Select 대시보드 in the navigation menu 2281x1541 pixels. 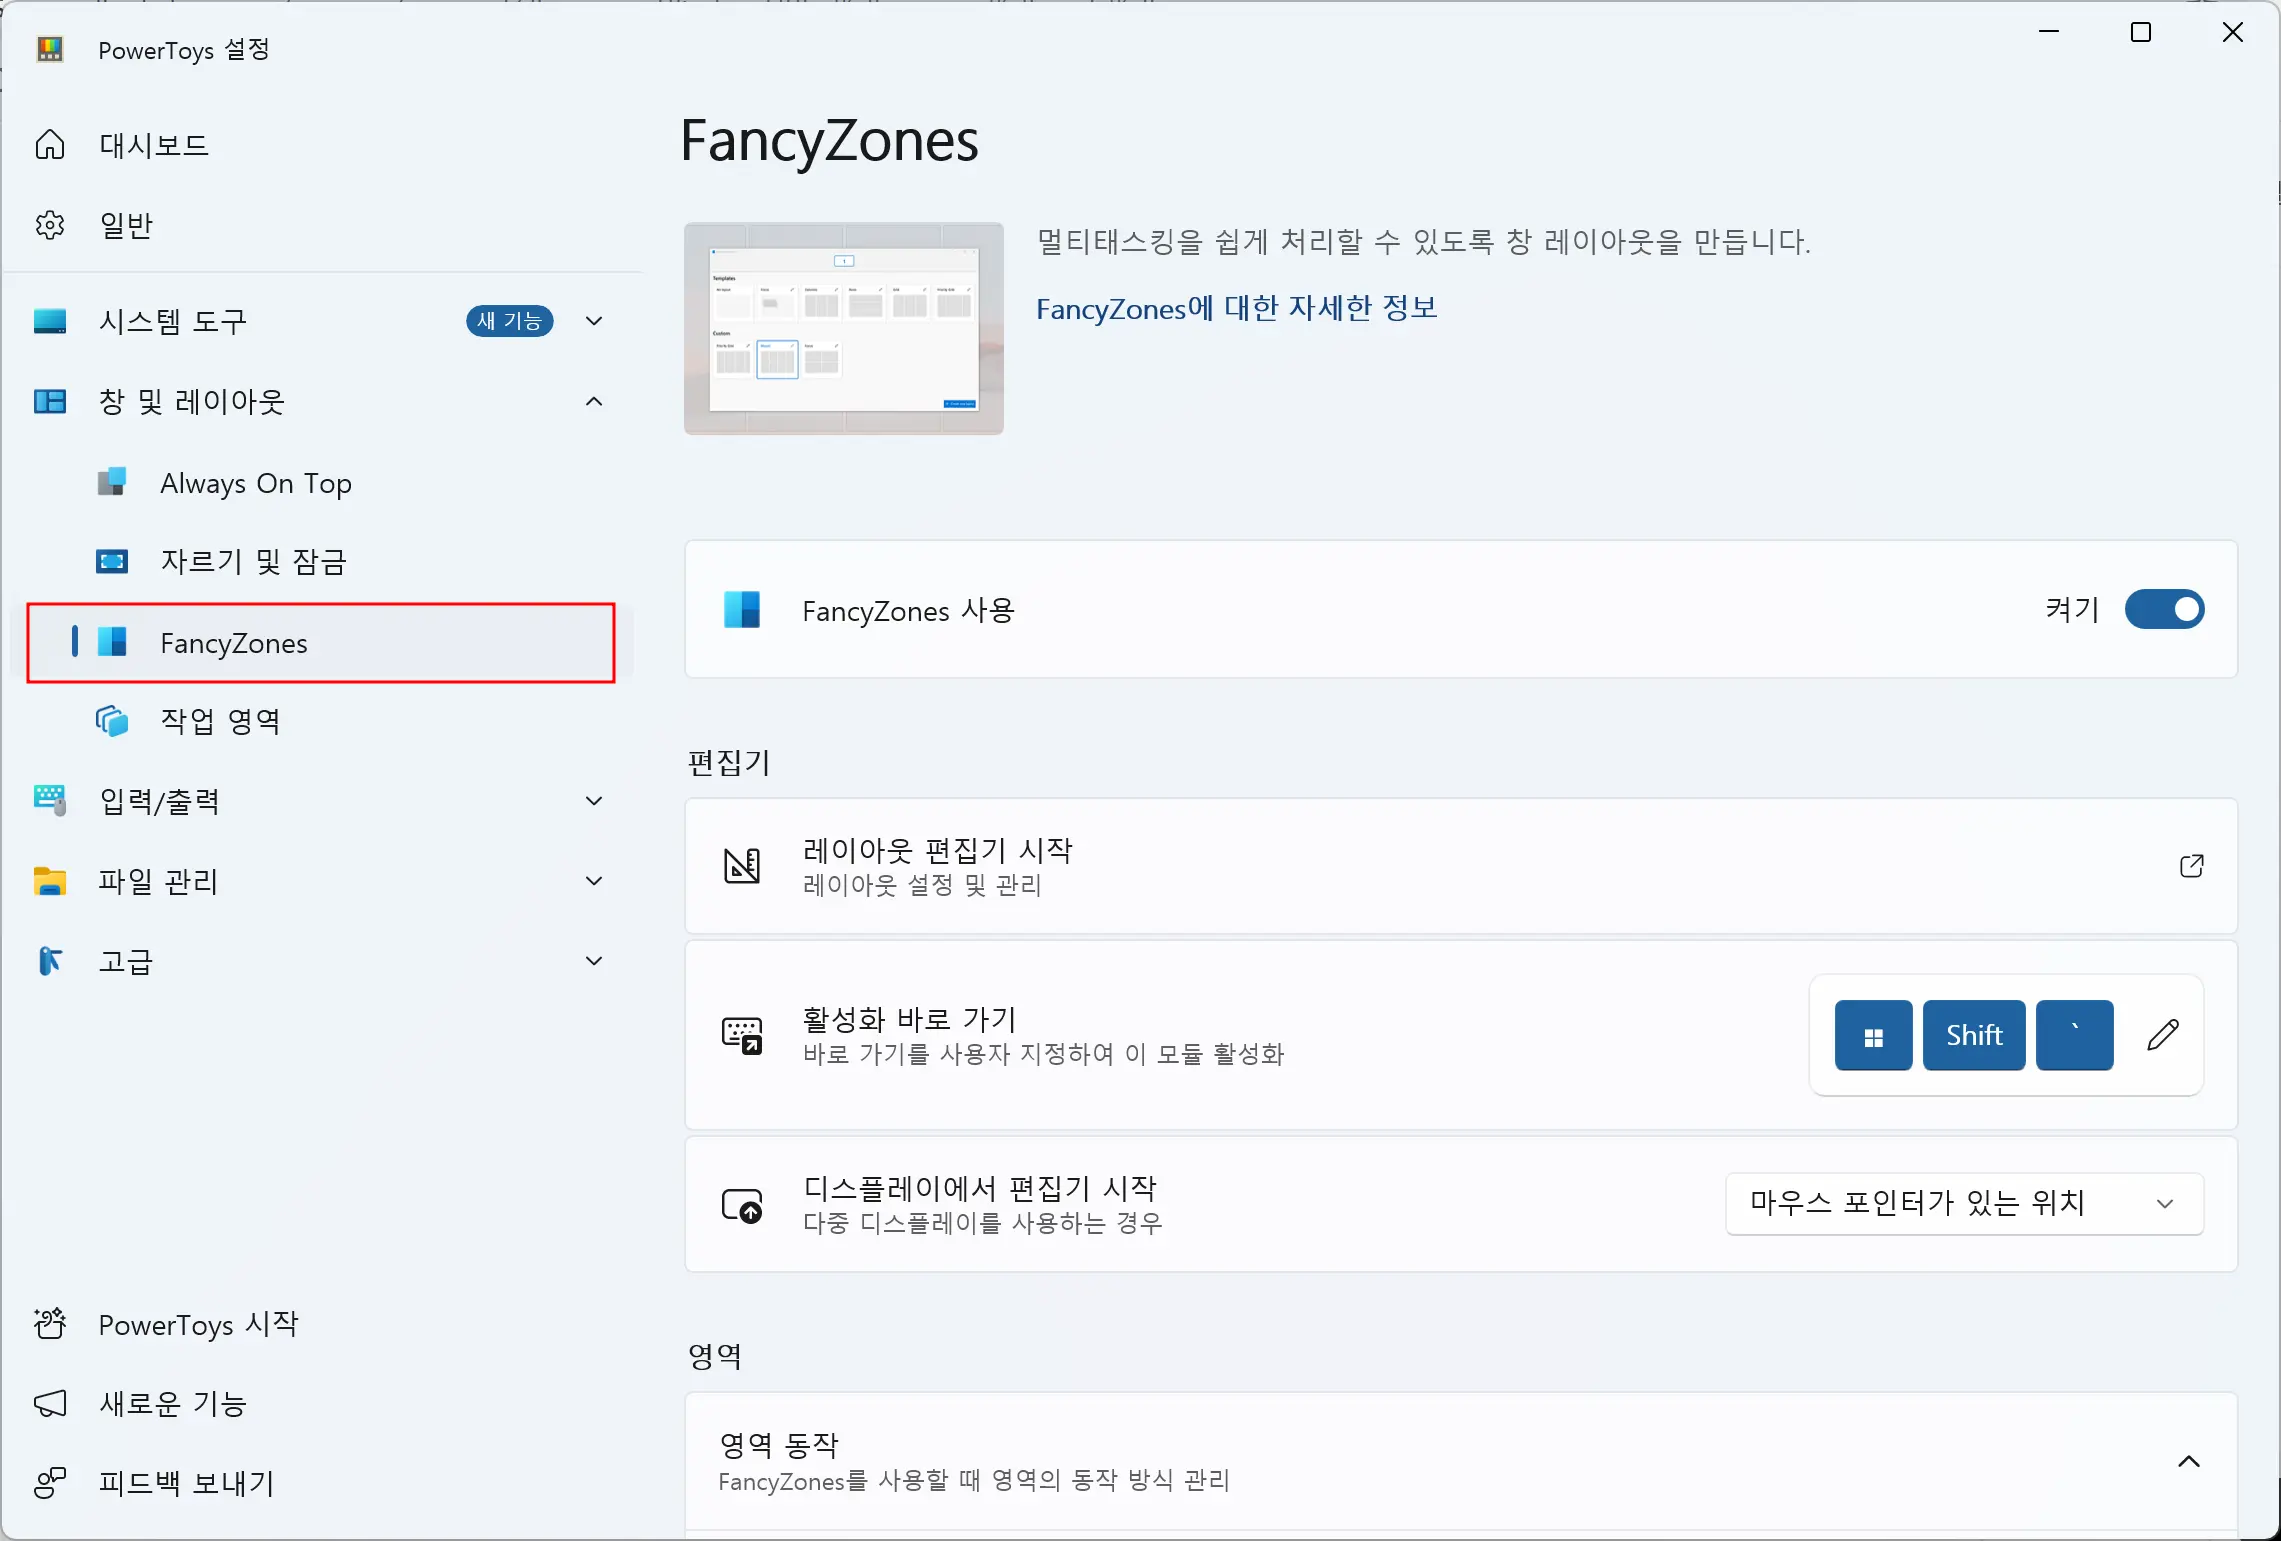[x=154, y=144]
